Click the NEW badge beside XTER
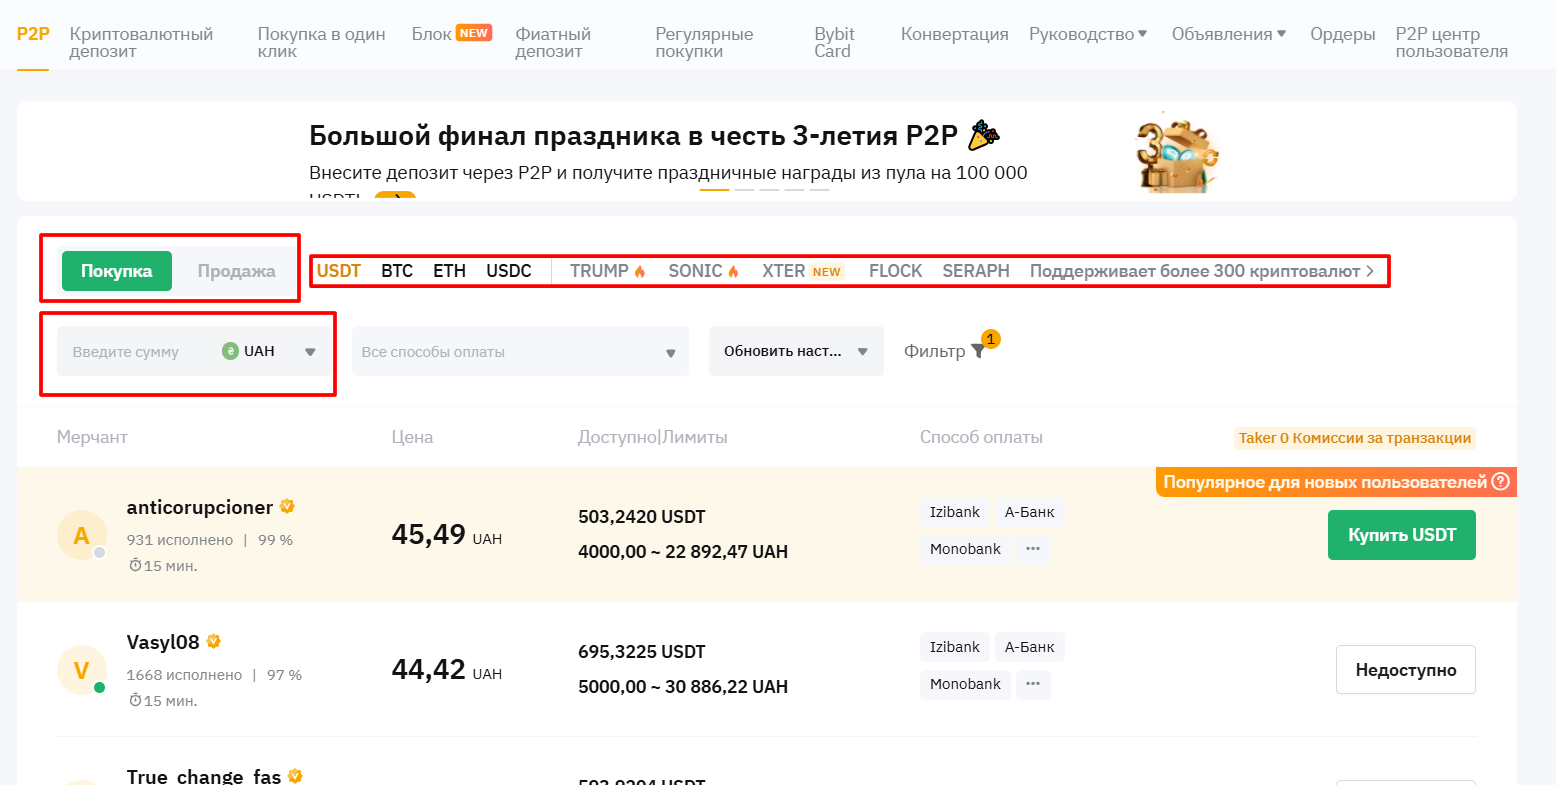1556x785 pixels. point(827,272)
